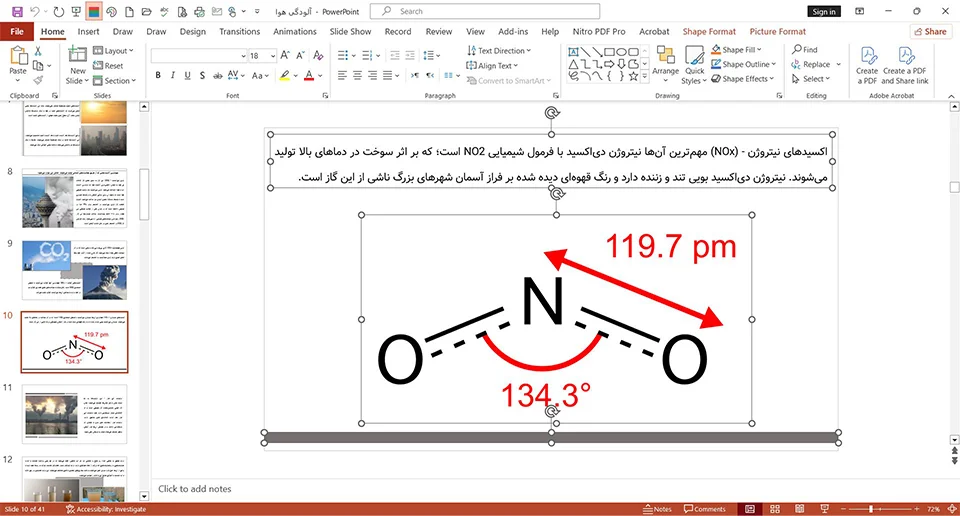The height and width of the screenshot is (516, 960).
Task: Click the Redo/Repeat circular arrow icon
Action: [59, 12]
